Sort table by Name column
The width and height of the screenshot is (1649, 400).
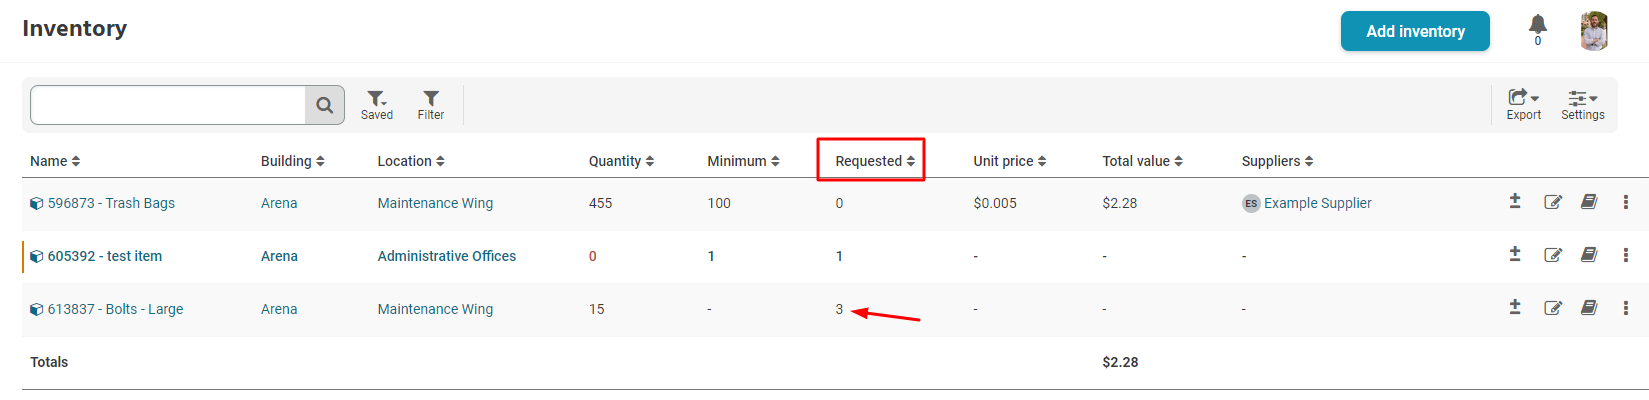pos(55,161)
